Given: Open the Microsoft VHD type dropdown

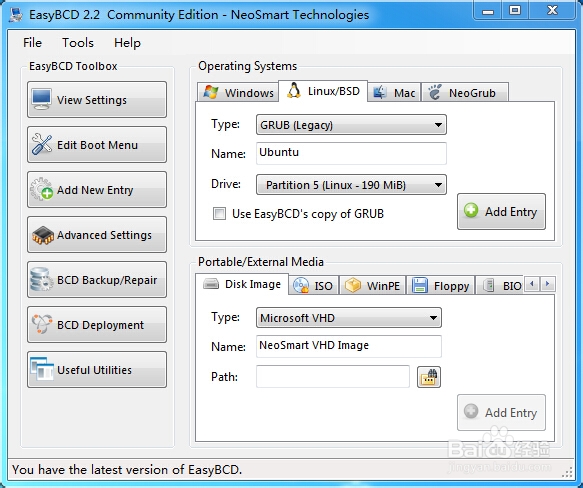Looking at the screenshot, I should 349,318.
